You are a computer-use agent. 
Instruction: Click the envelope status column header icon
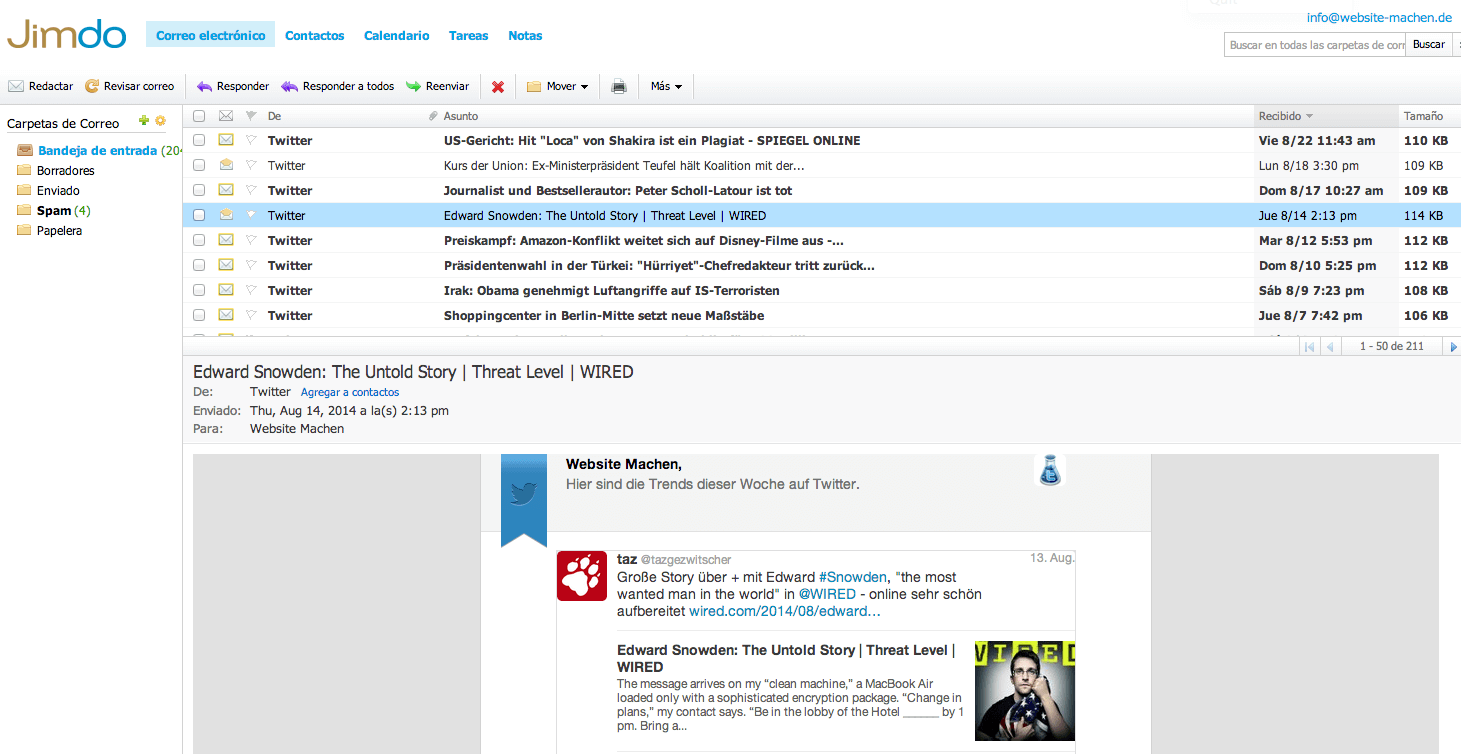point(226,116)
